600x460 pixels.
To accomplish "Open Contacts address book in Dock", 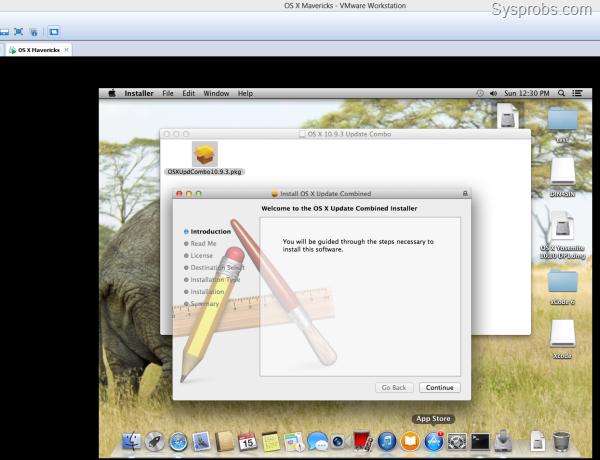I will point(225,442).
